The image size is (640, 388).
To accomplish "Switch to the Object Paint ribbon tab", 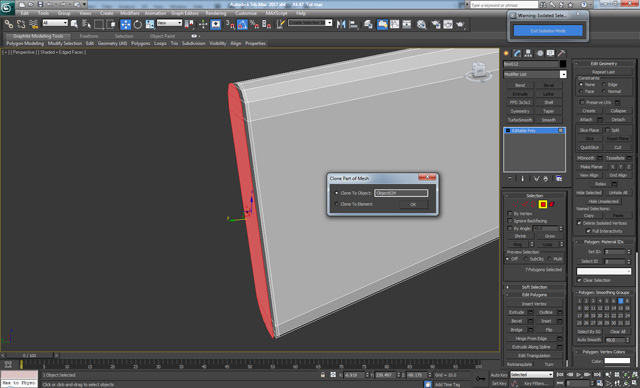I will pyautogui.click(x=162, y=36).
